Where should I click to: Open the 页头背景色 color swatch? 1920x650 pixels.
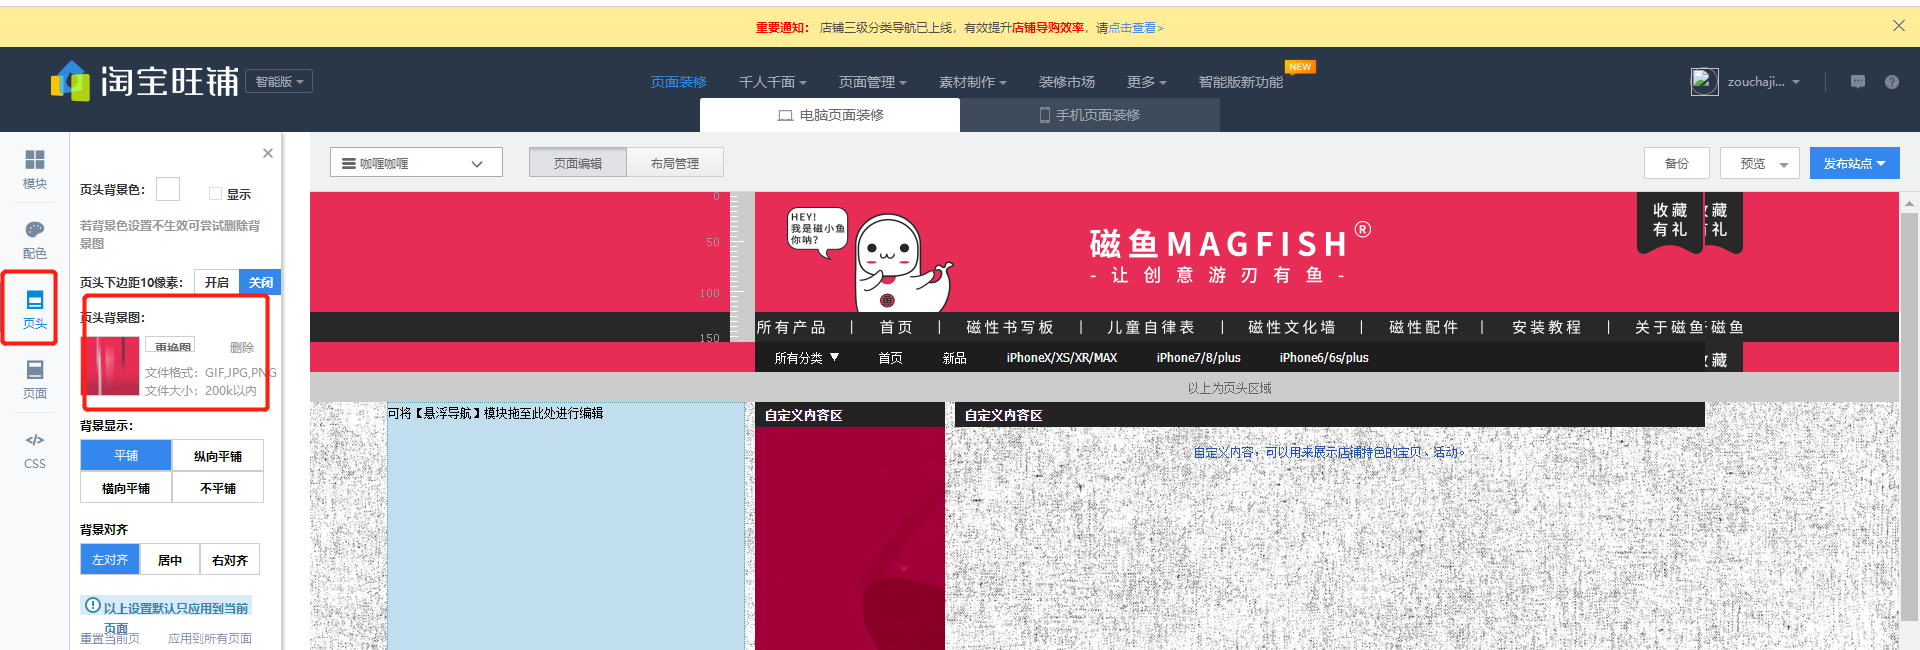coord(168,189)
